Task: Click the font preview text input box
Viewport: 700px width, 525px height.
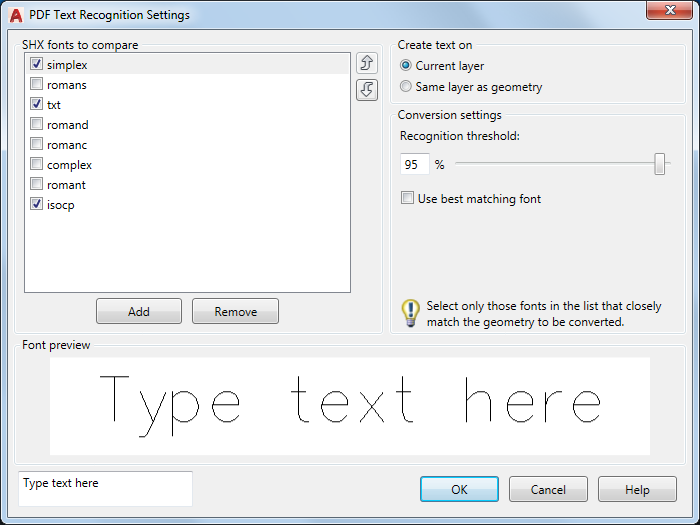Action: pos(105,489)
